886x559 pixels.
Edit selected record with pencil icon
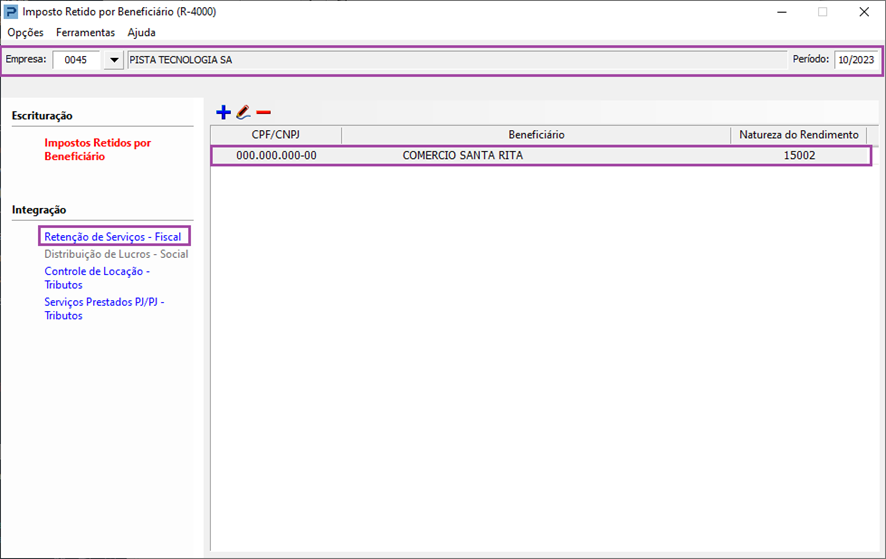pyautogui.click(x=244, y=112)
